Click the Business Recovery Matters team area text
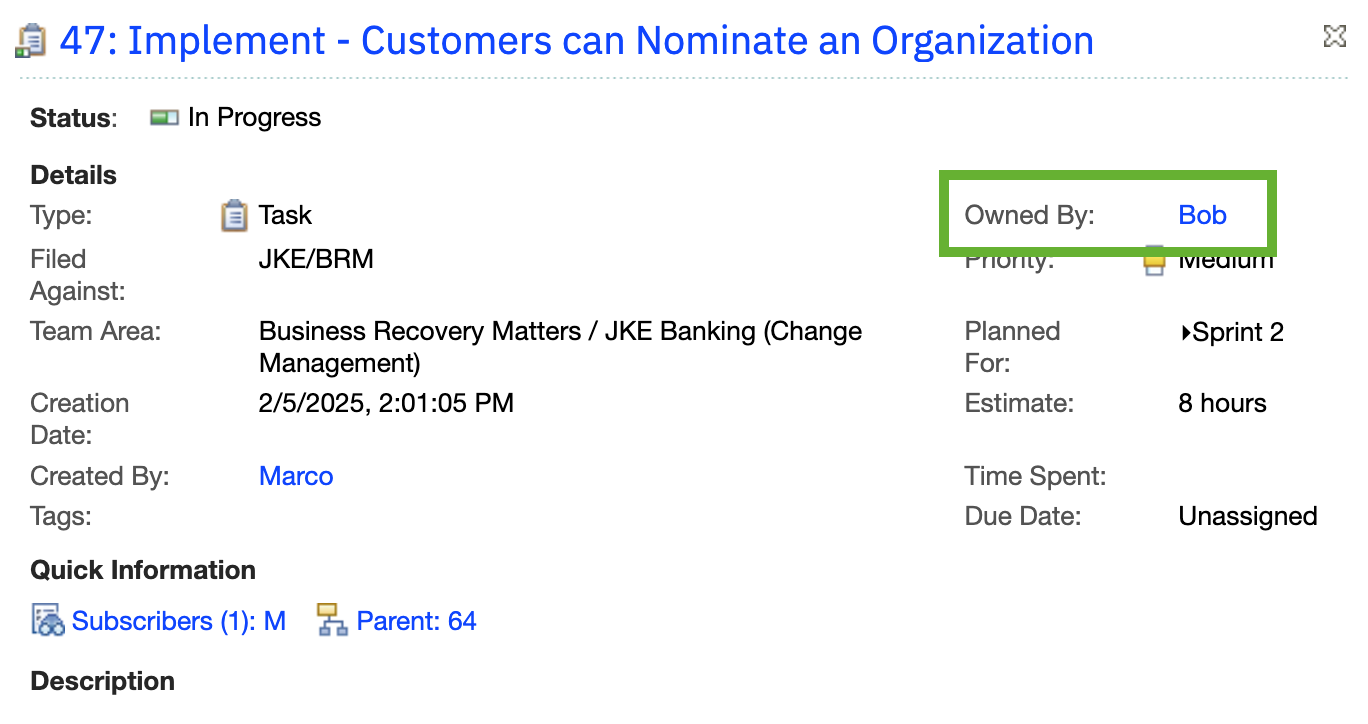 point(560,347)
